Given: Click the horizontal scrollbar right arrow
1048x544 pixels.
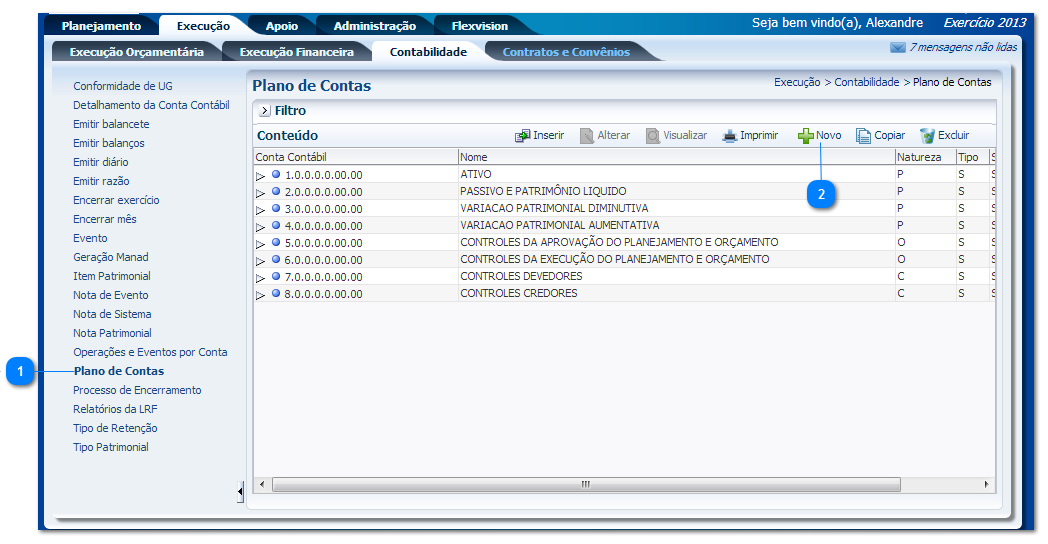Looking at the screenshot, I should point(985,484).
